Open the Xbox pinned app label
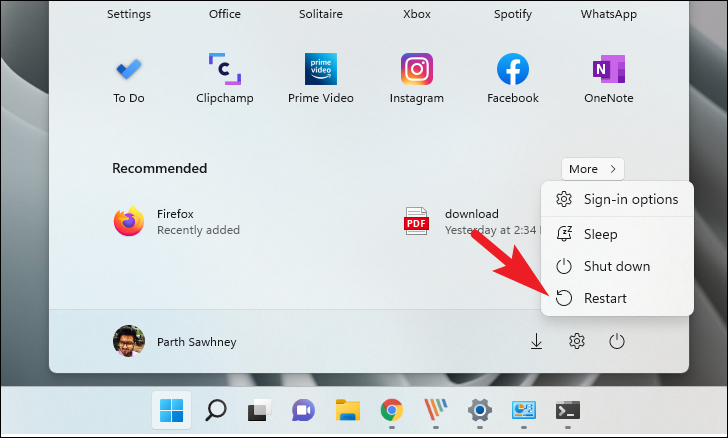This screenshot has width=728, height=438. tap(417, 14)
